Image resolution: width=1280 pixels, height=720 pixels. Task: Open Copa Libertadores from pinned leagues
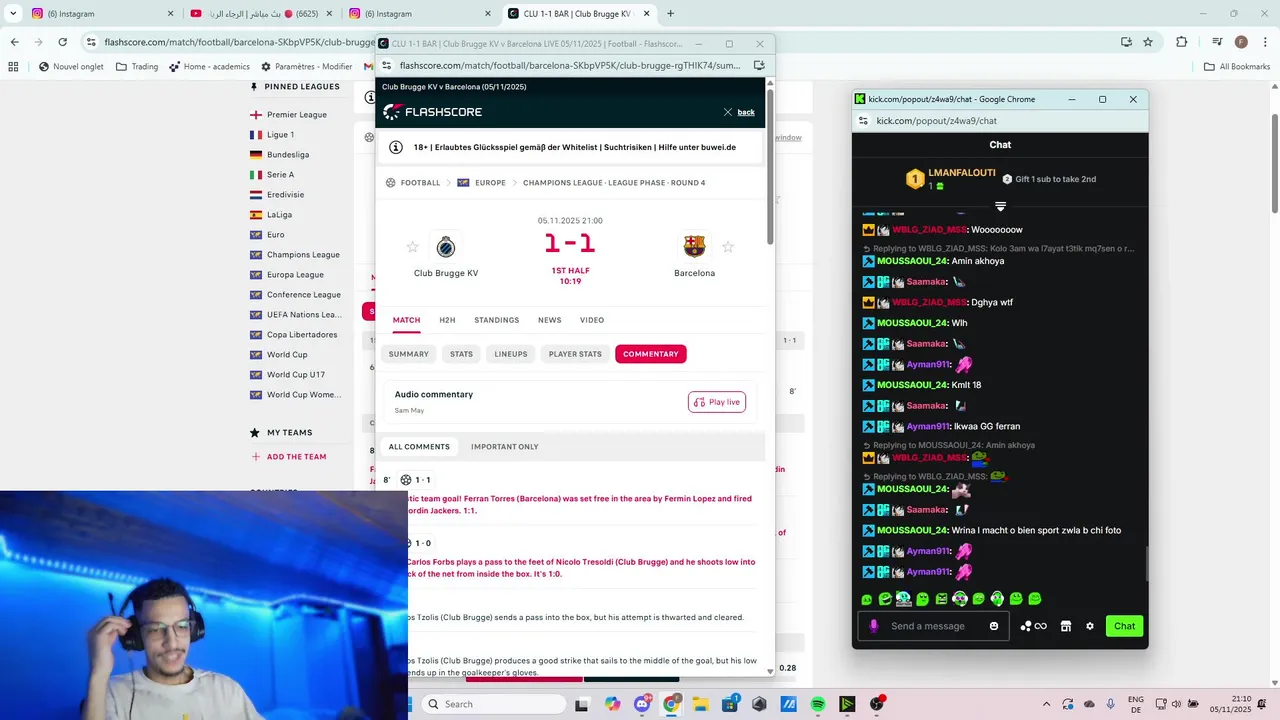point(302,335)
